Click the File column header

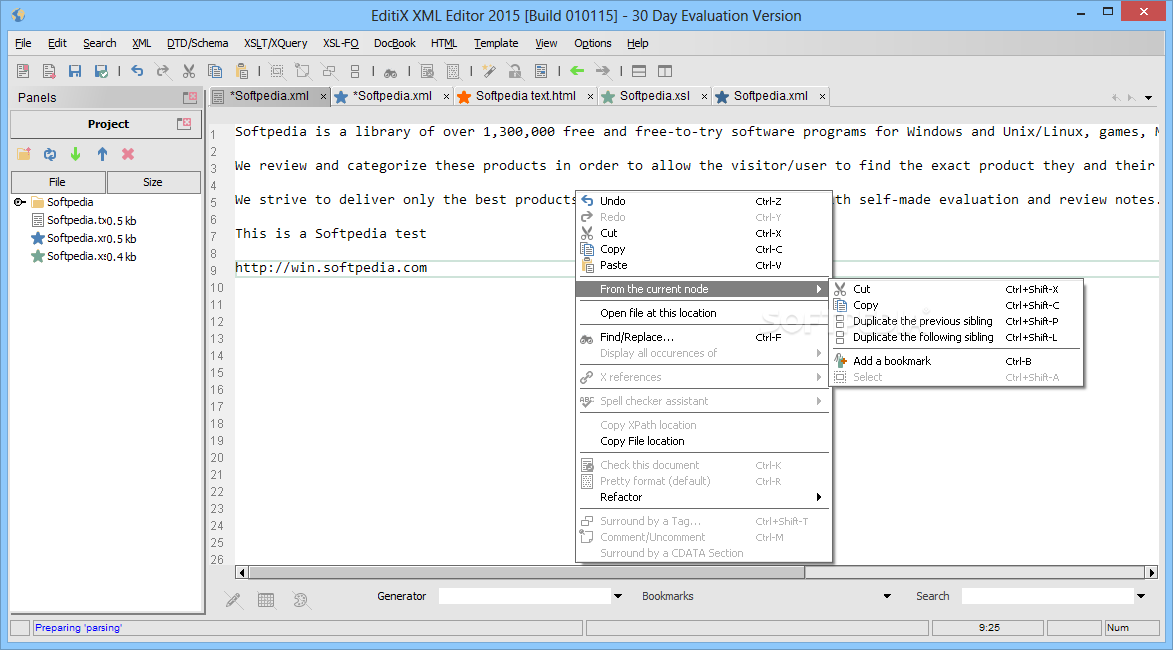(58, 182)
